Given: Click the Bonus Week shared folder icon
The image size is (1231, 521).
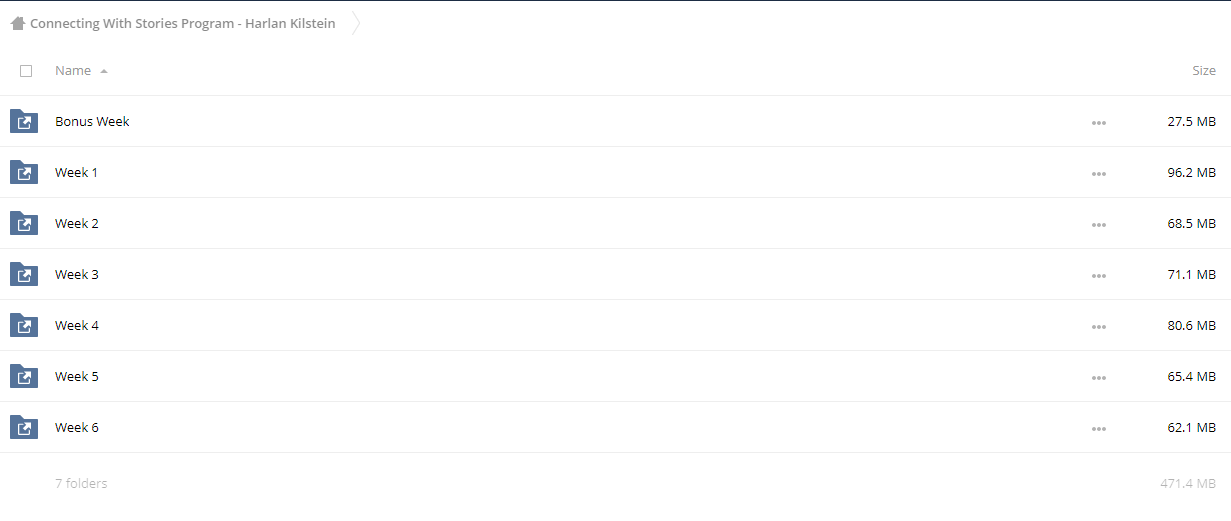Looking at the screenshot, I should point(24,121).
